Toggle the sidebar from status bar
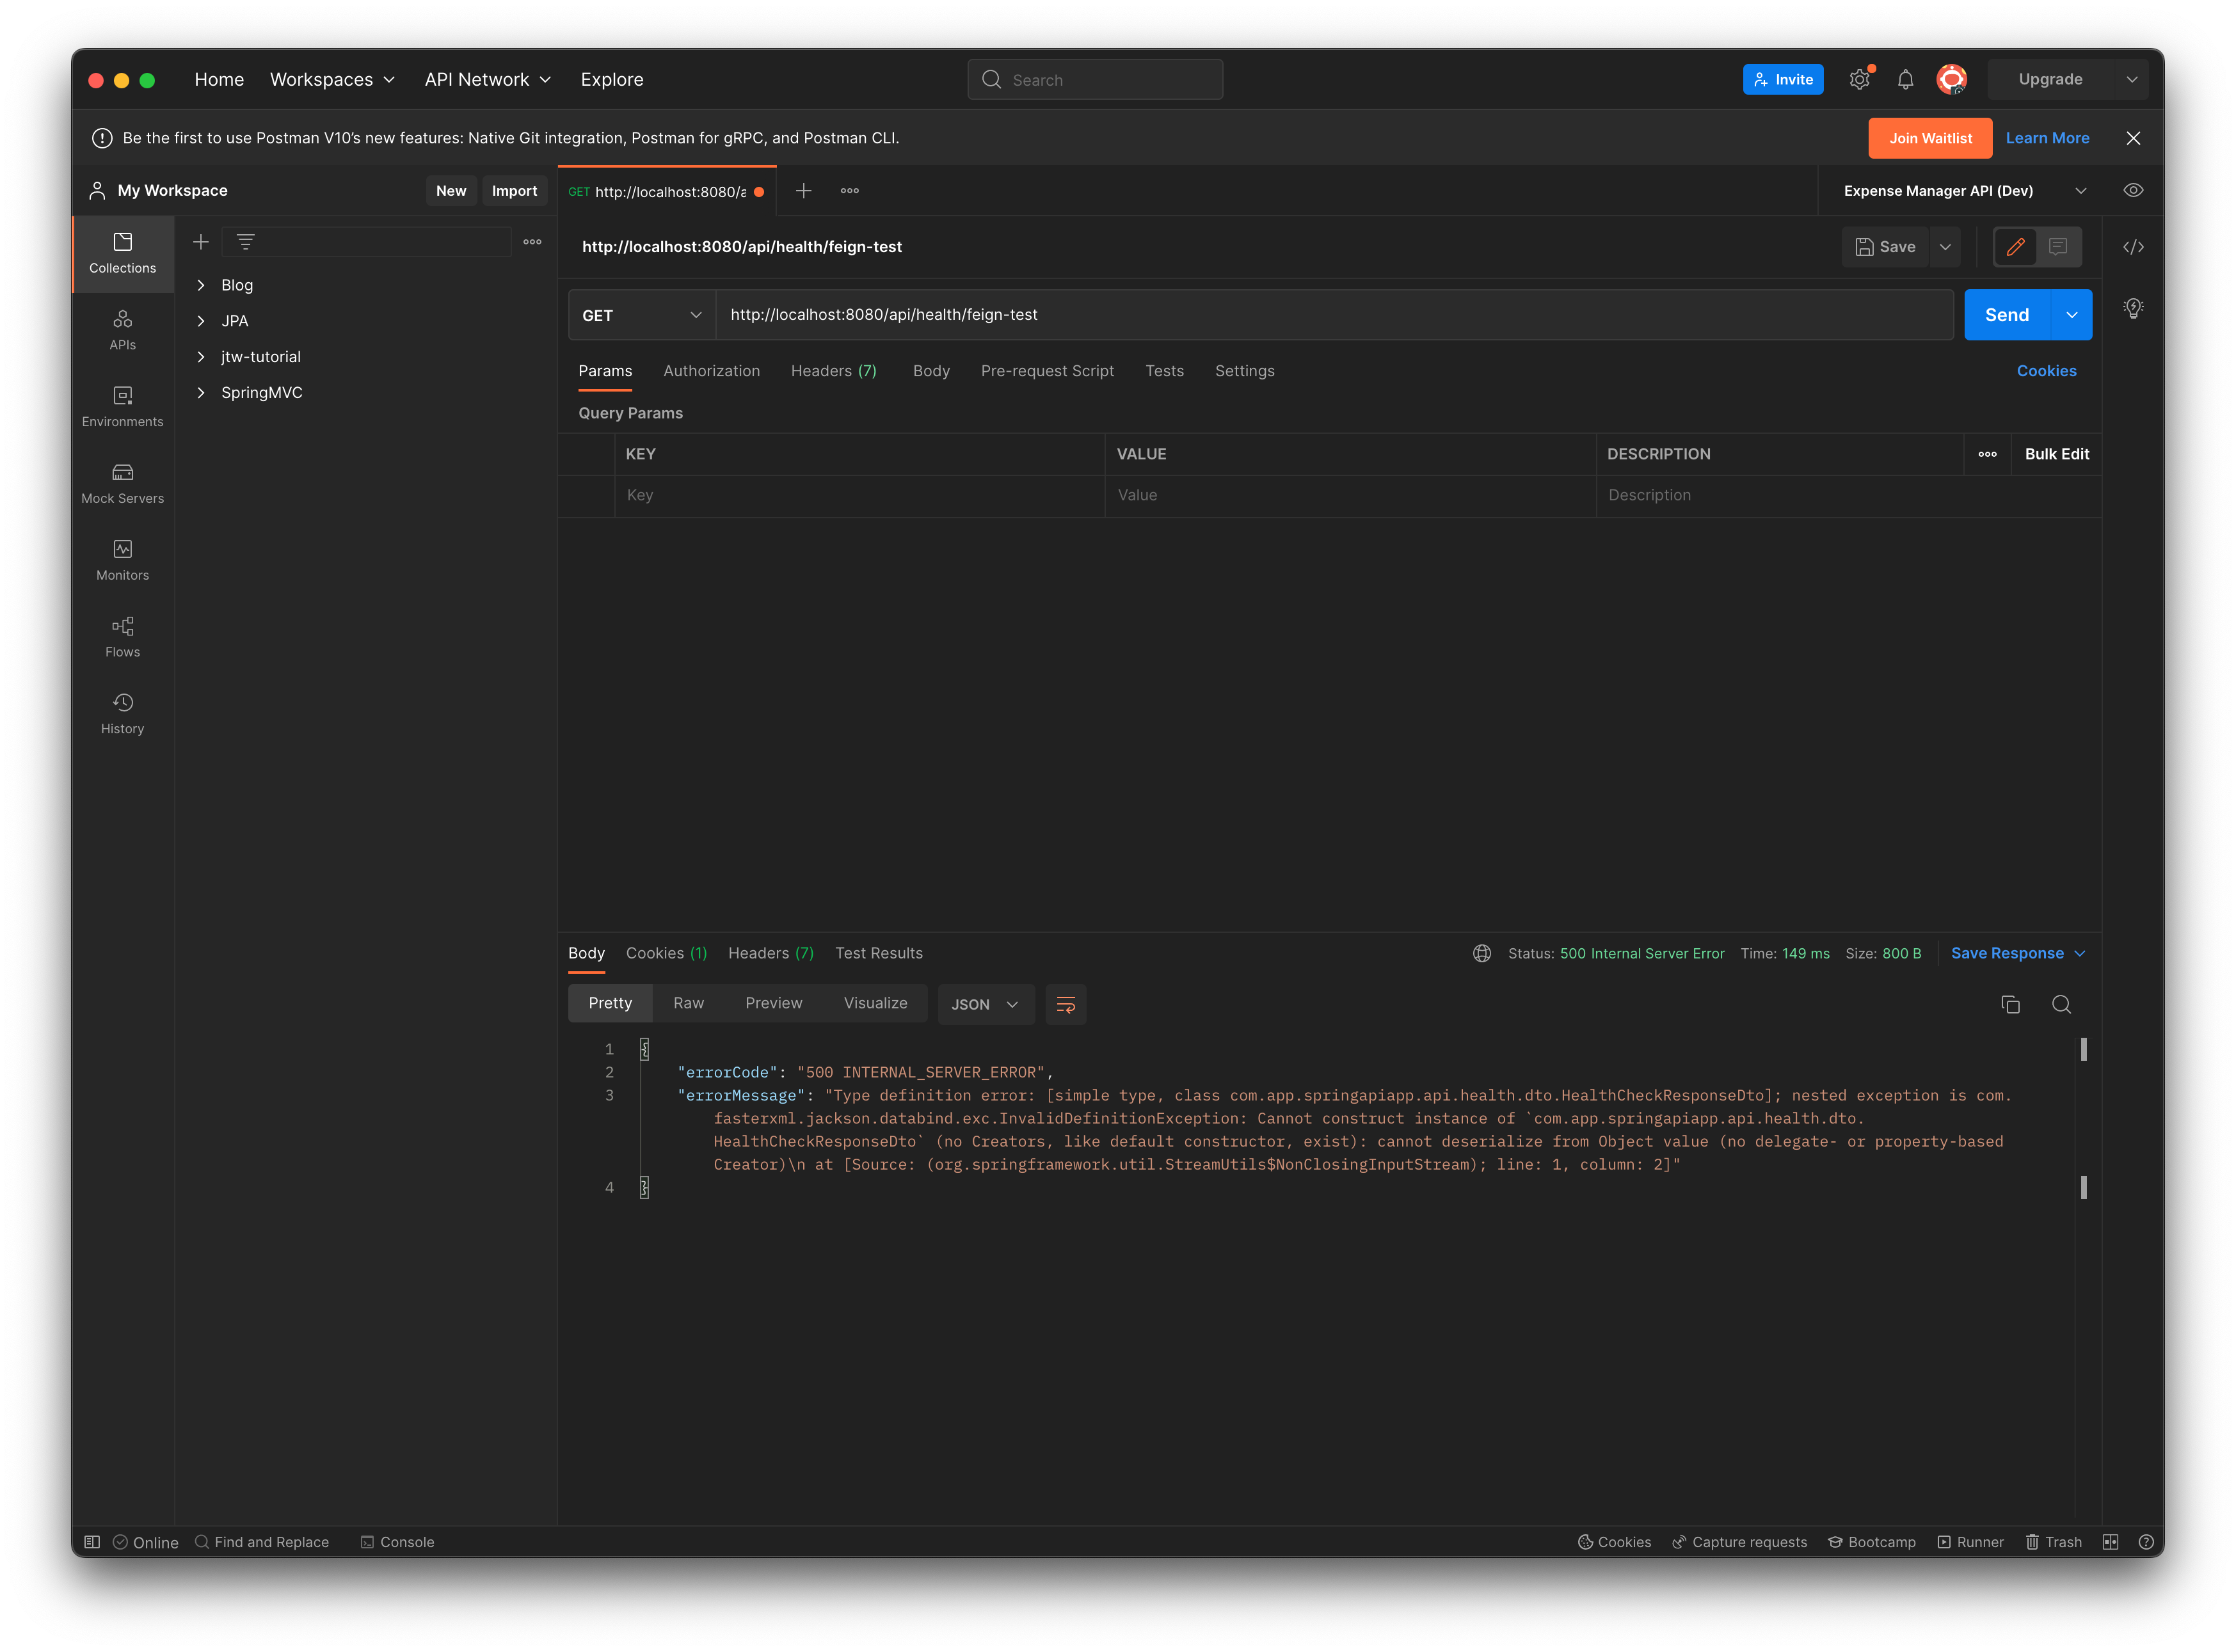2236x1652 pixels. click(x=92, y=1542)
